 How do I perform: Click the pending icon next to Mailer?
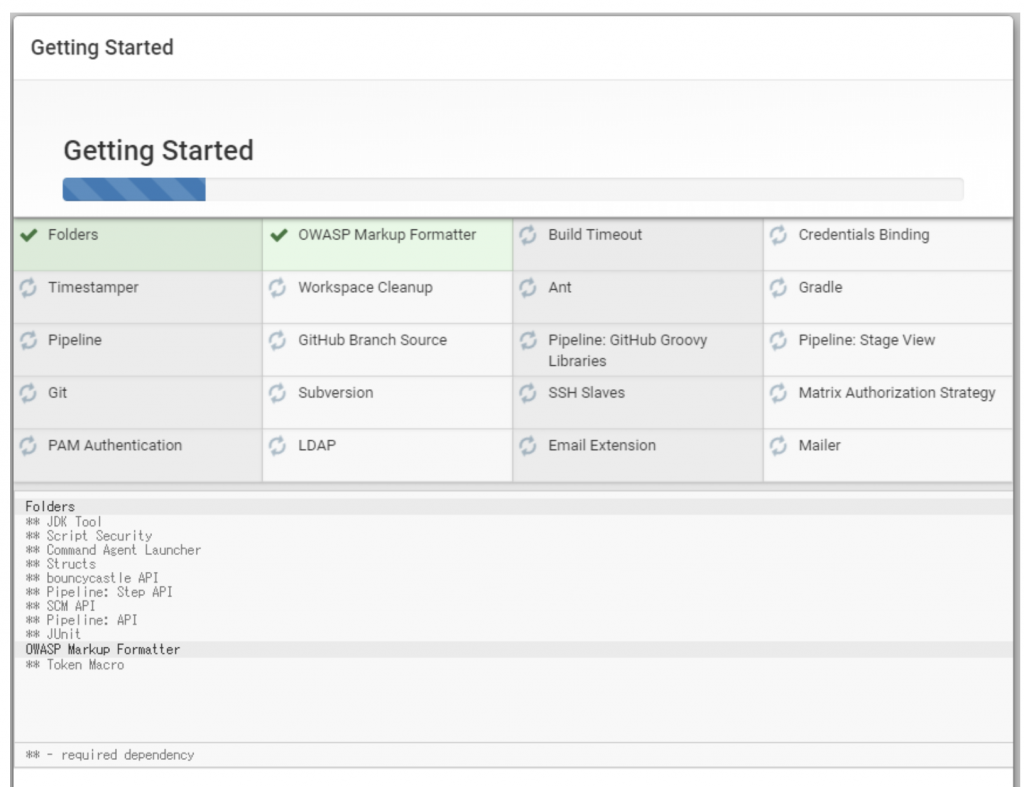pyautogui.click(x=778, y=446)
